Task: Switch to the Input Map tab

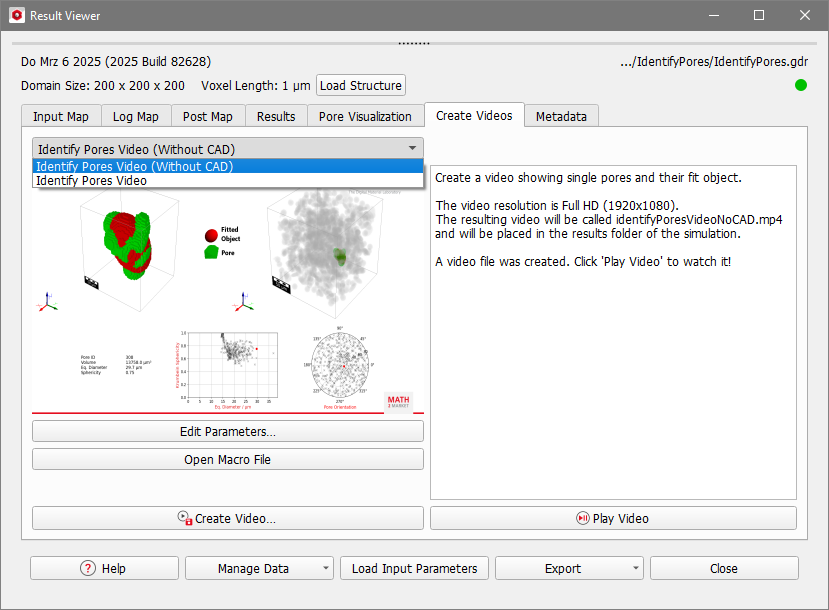Action: 61,116
